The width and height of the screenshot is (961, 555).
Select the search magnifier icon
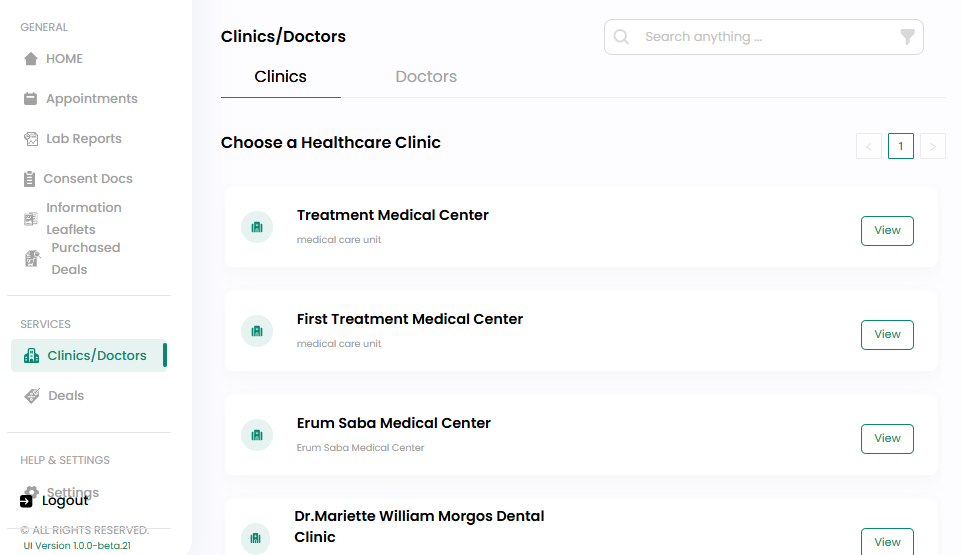(621, 37)
